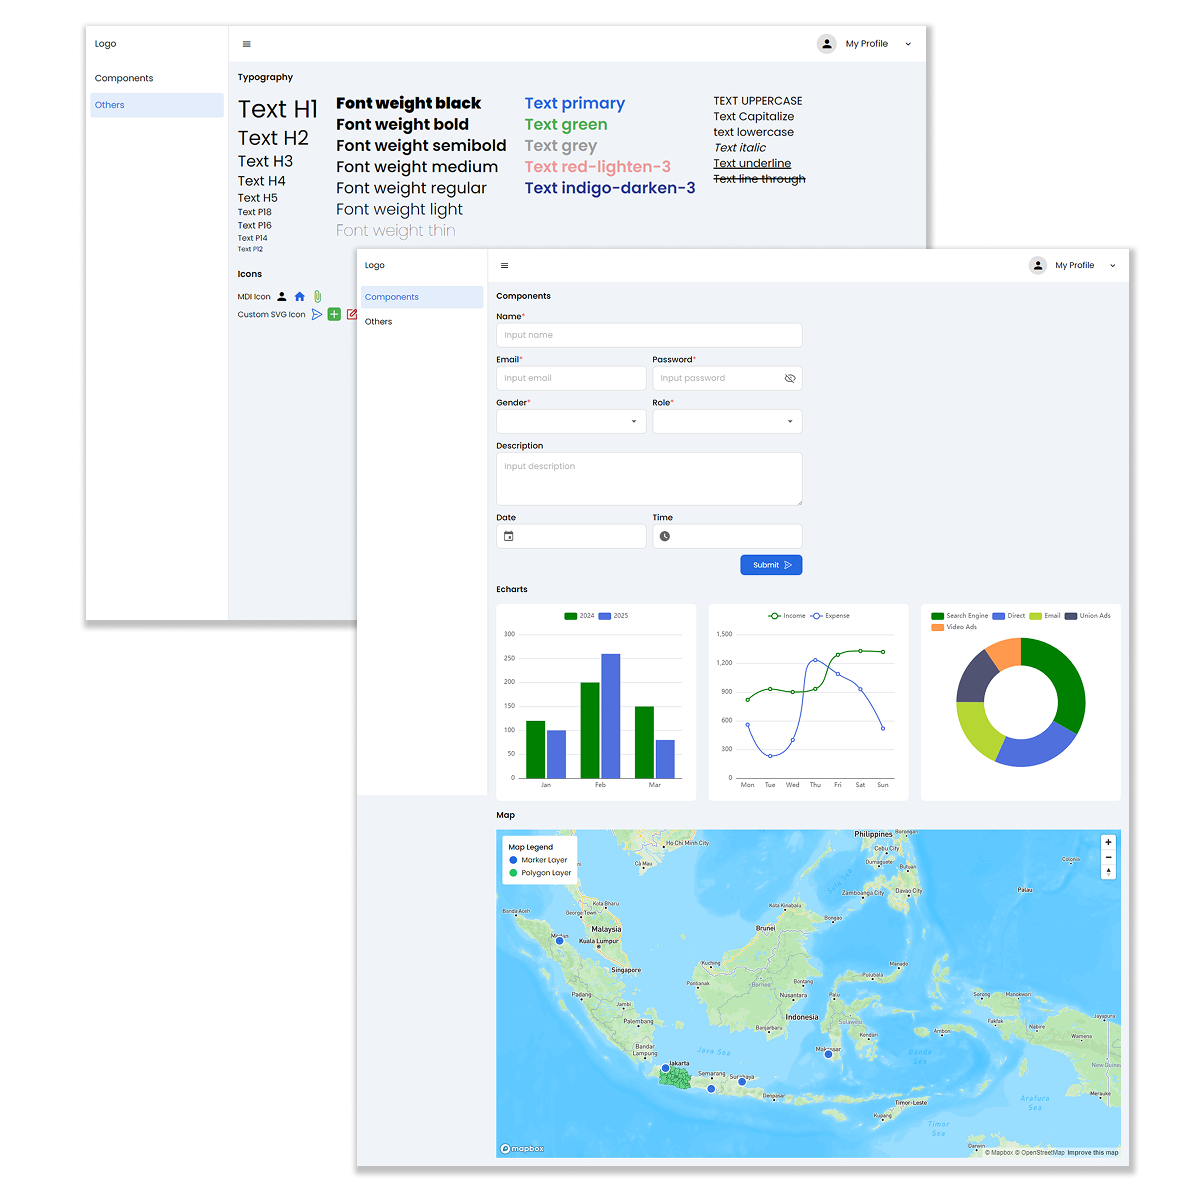The height and width of the screenshot is (1200, 1200).
Task: Toggle the Income line legend
Action: 787,616
